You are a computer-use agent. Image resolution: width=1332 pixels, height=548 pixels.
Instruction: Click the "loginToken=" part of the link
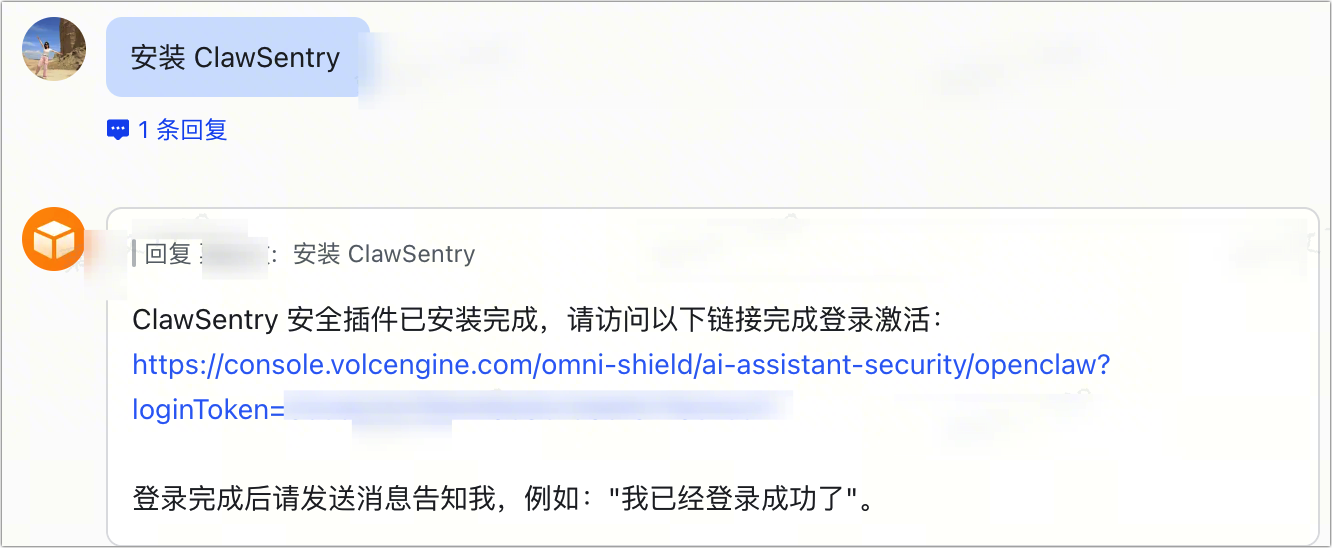[x=208, y=409]
